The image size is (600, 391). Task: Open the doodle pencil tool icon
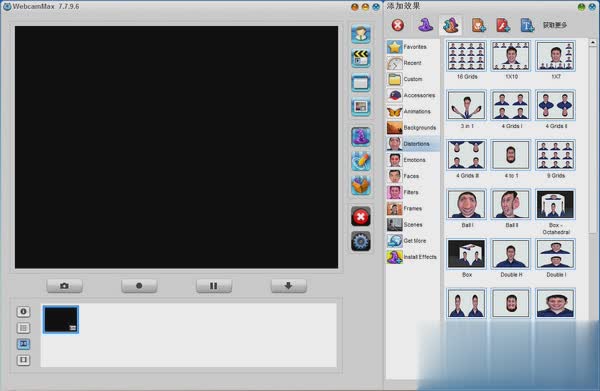point(360,161)
